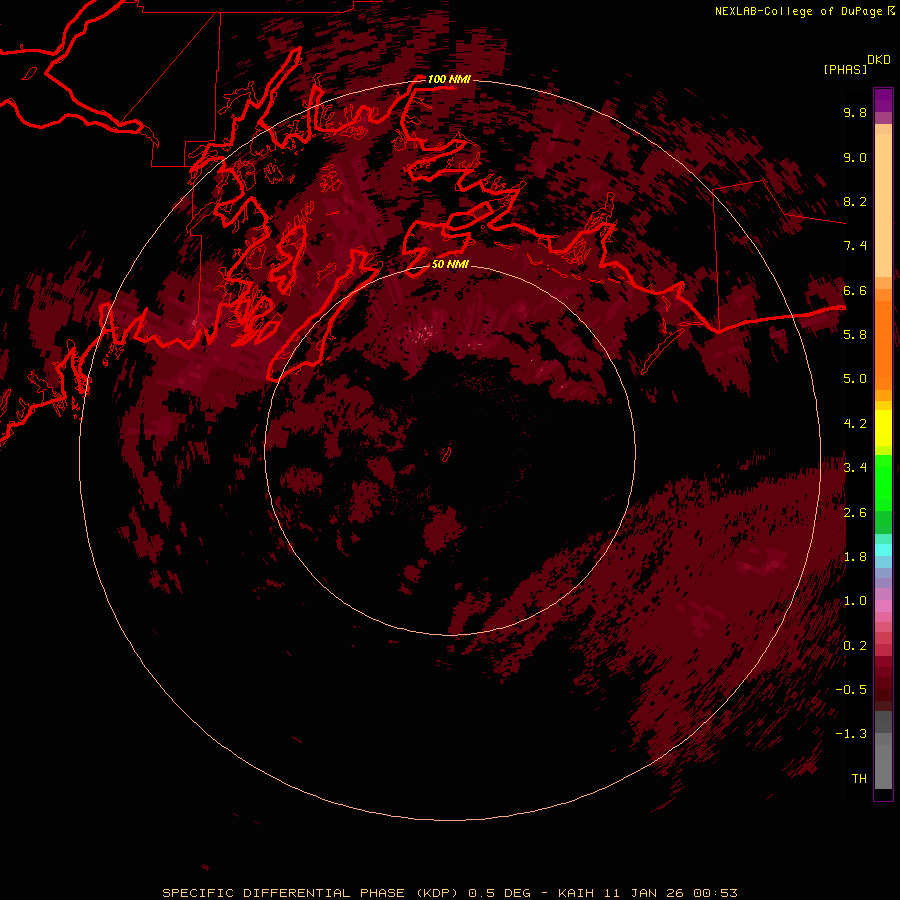Click the NEXLAB-College of DuPage credit text
The width and height of the screenshot is (900, 900).
point(798,11)
